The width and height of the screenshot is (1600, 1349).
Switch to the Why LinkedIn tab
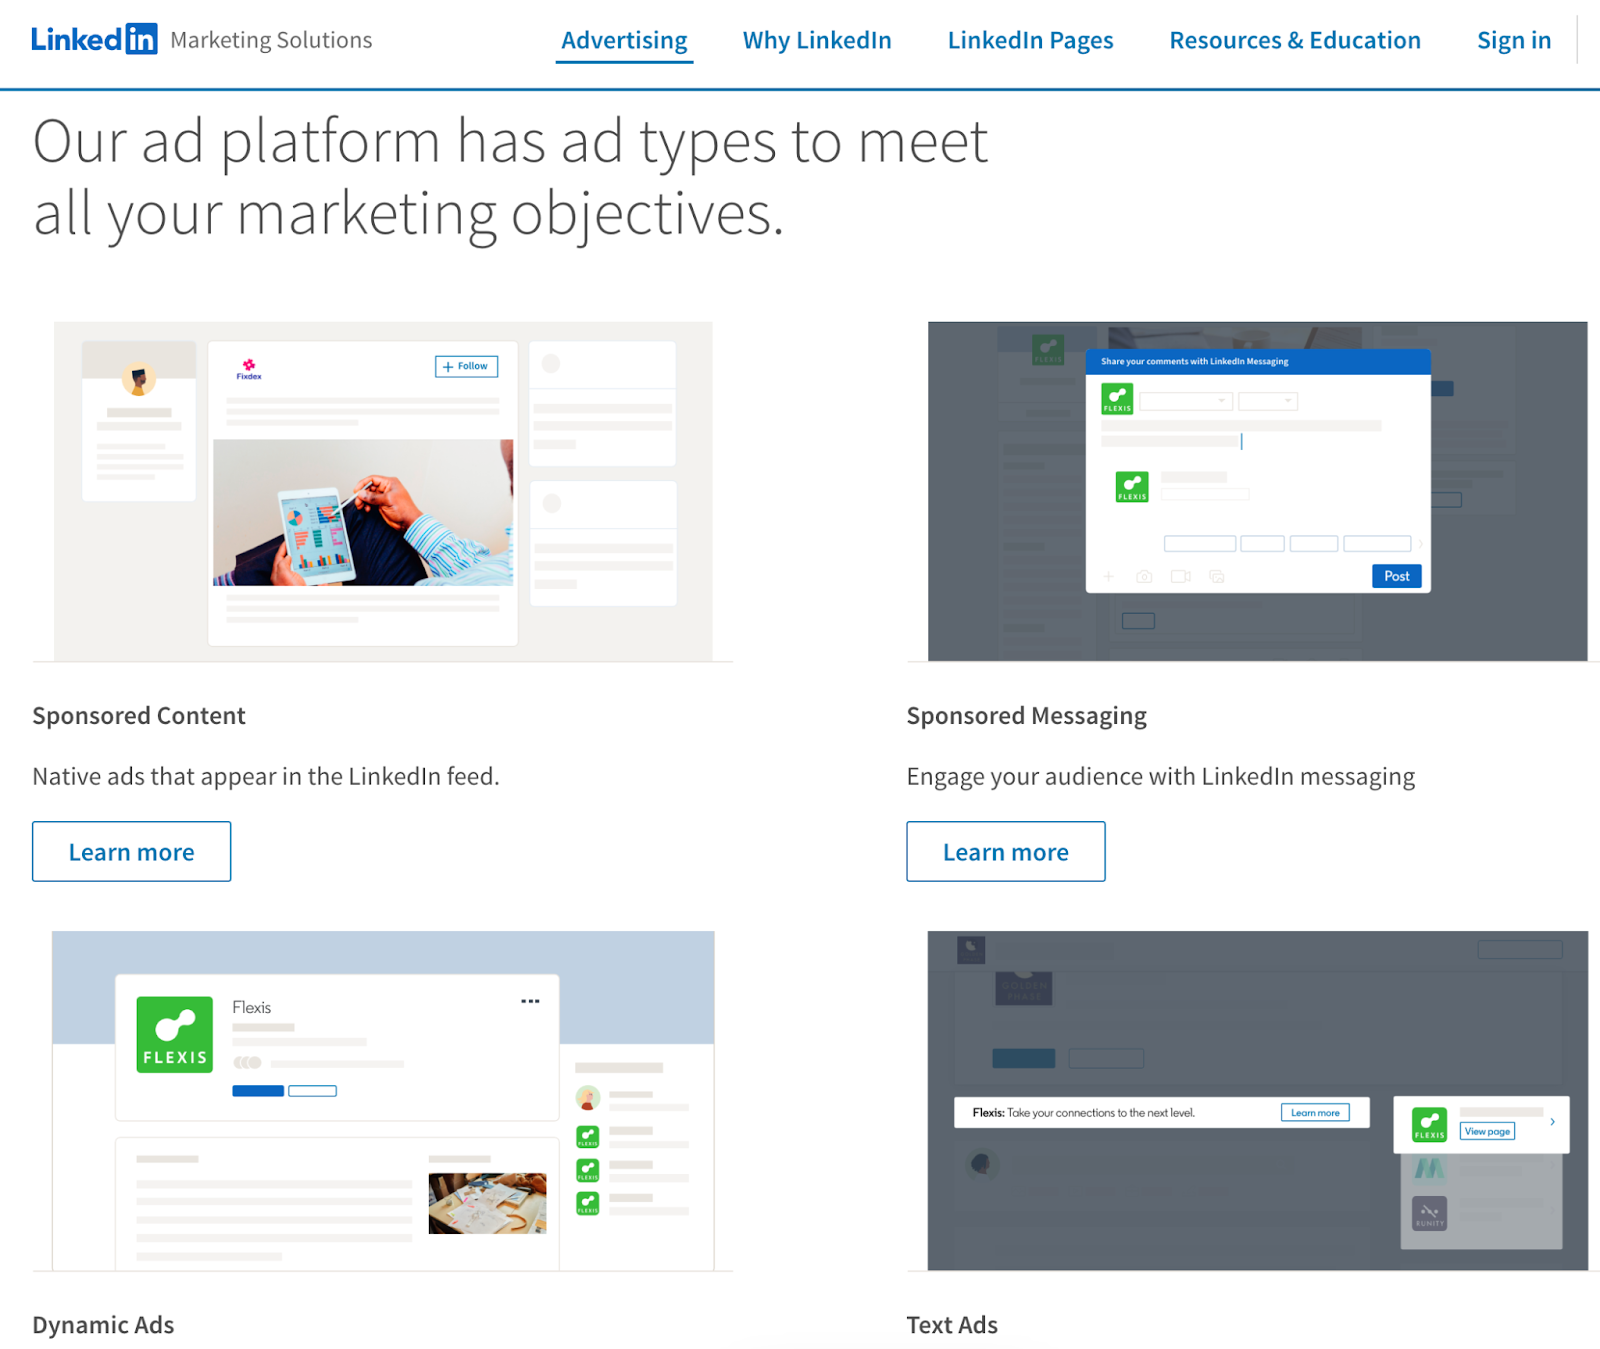point(816,40)
